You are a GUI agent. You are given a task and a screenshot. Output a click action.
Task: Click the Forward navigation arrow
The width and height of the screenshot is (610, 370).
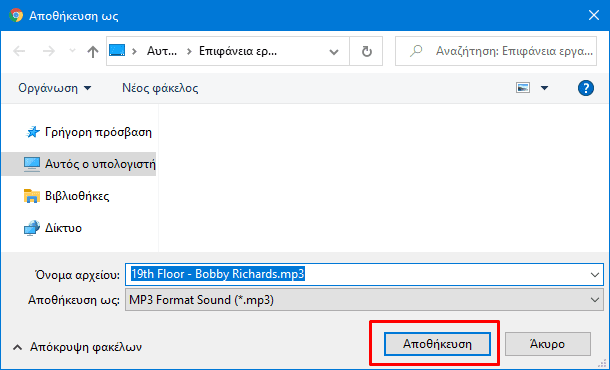click(x=49, y=51)
